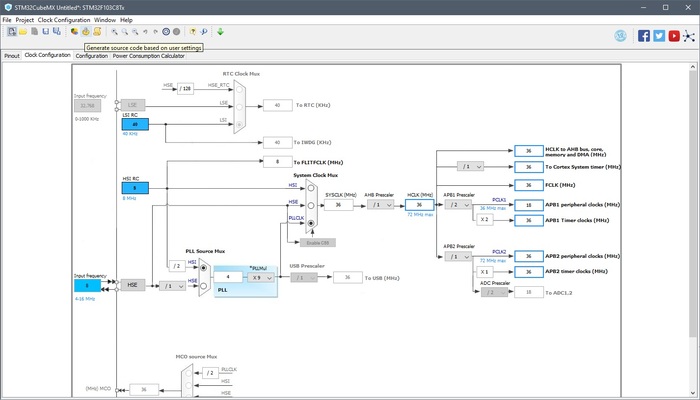Click the Generate source code gear icon
Screen dimensions: 700x400
click(x=86, y=31)
